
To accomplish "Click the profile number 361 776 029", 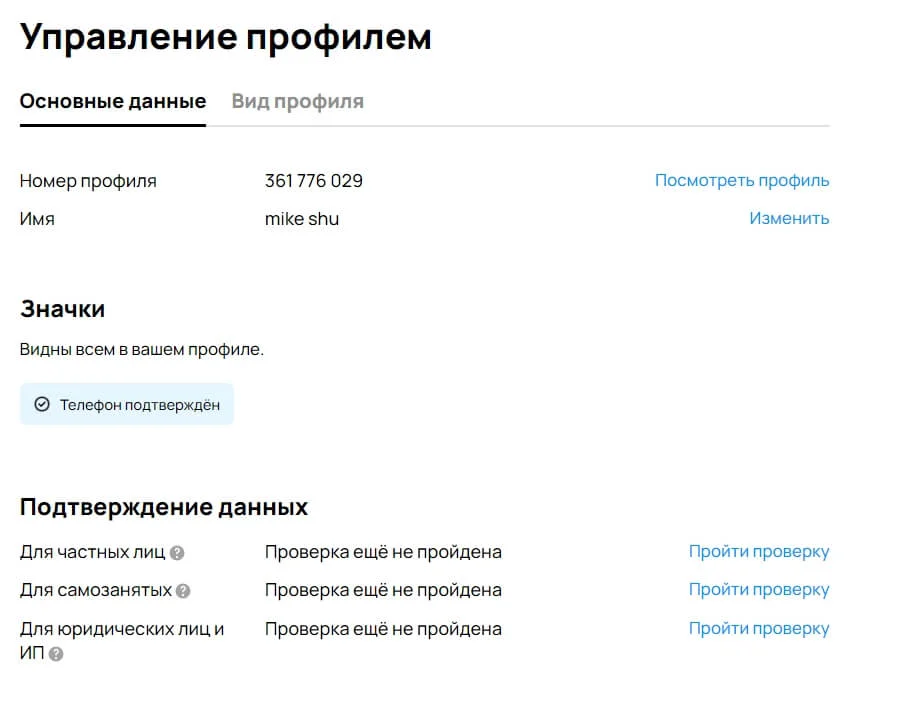I will 313,181.
